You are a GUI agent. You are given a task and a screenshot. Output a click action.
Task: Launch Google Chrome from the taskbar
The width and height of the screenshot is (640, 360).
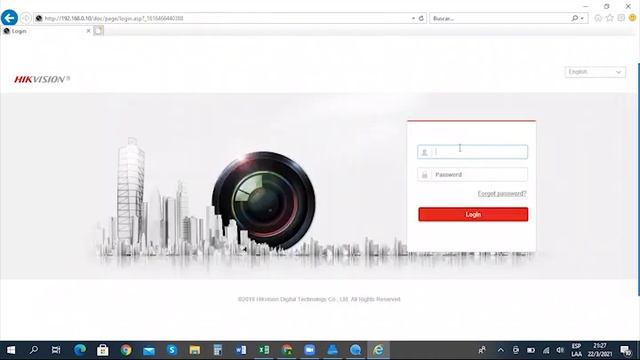coord(126,350)
